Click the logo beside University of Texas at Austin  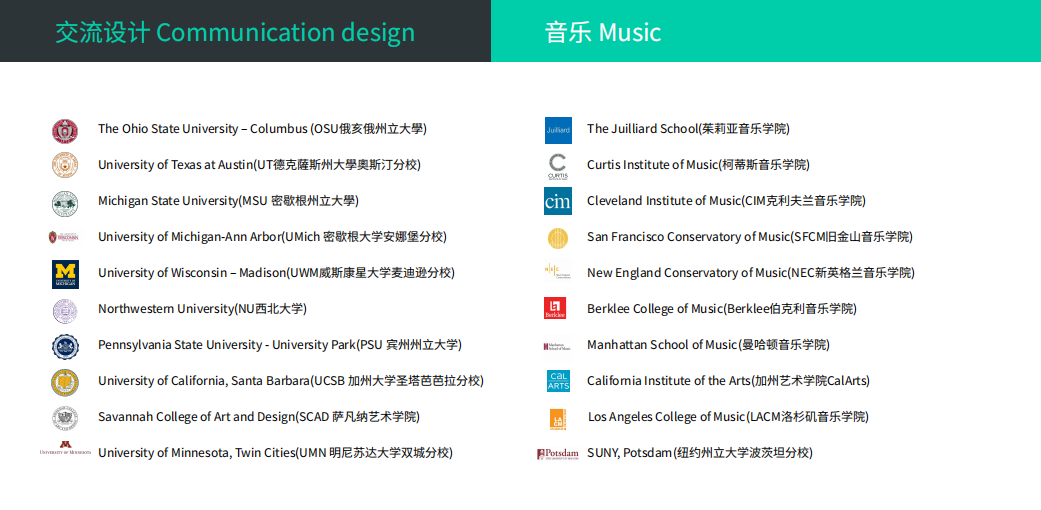point(65,165)
